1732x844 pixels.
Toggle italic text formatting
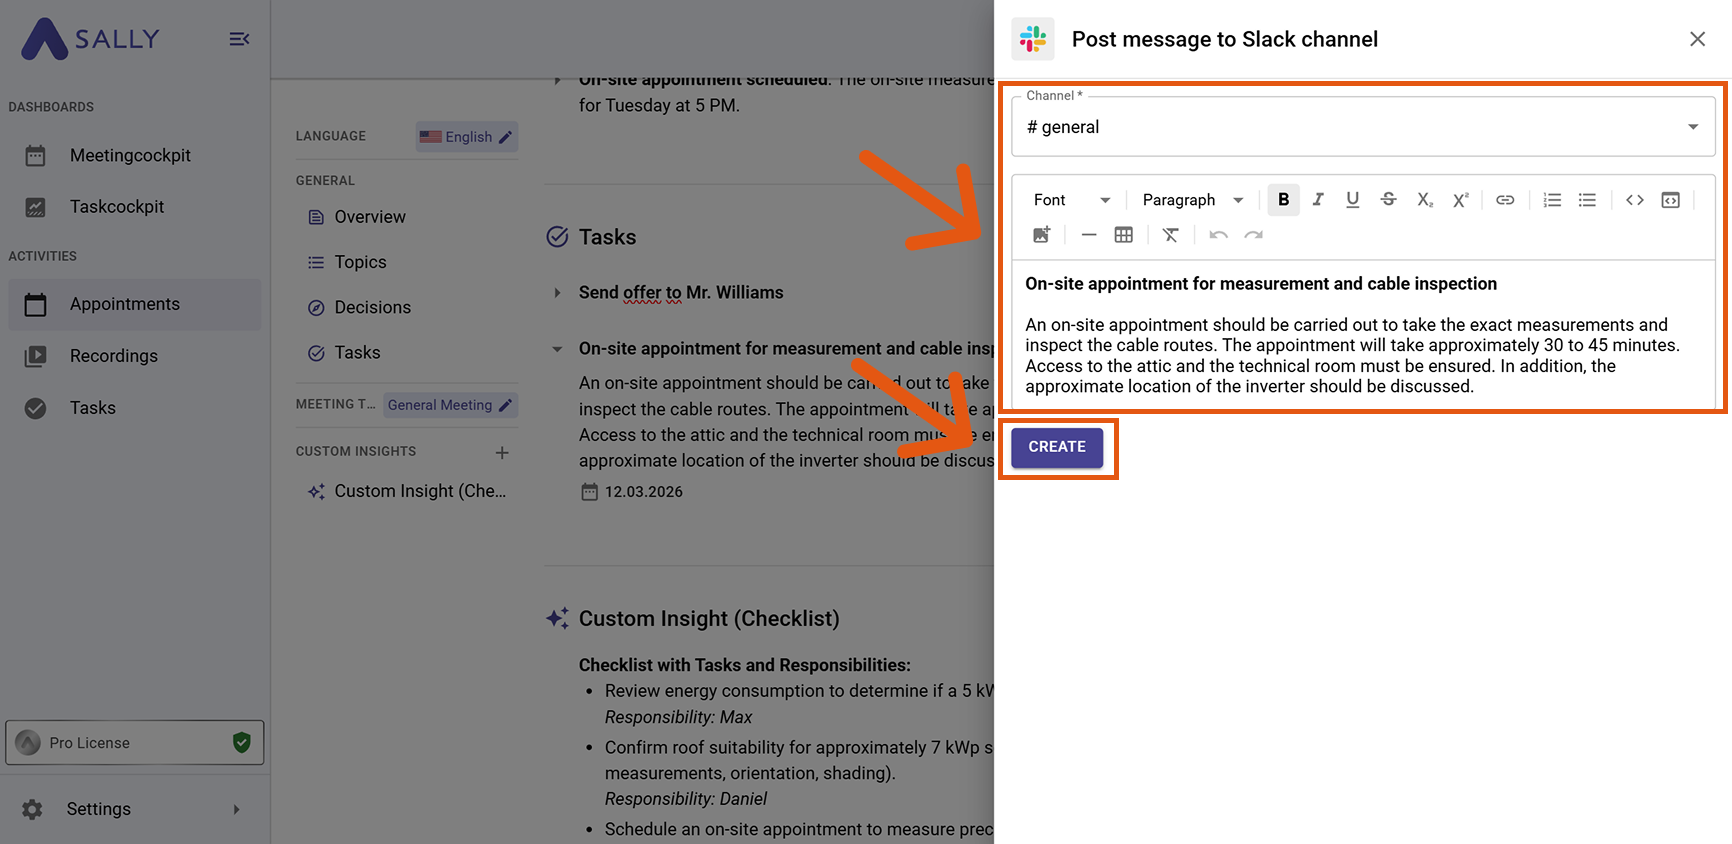pos(1318,200)
